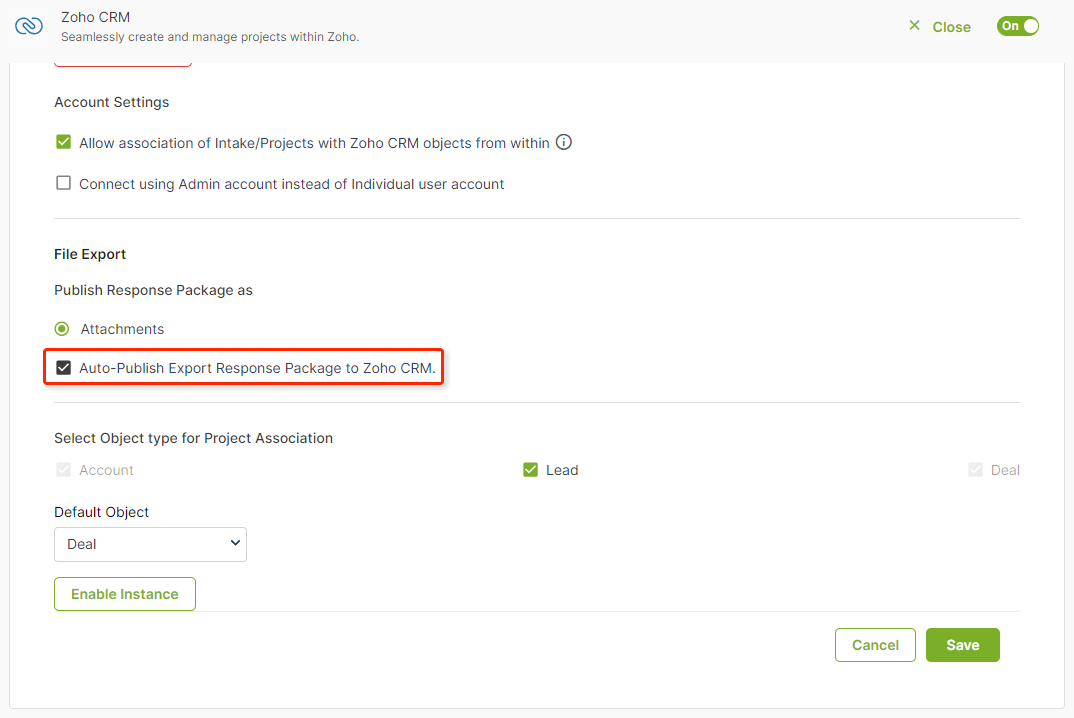Viewport: 1074px width, 718px height.
Task: Enable Connect using Admin account checkbox
Action: click(x=64, y=184)
